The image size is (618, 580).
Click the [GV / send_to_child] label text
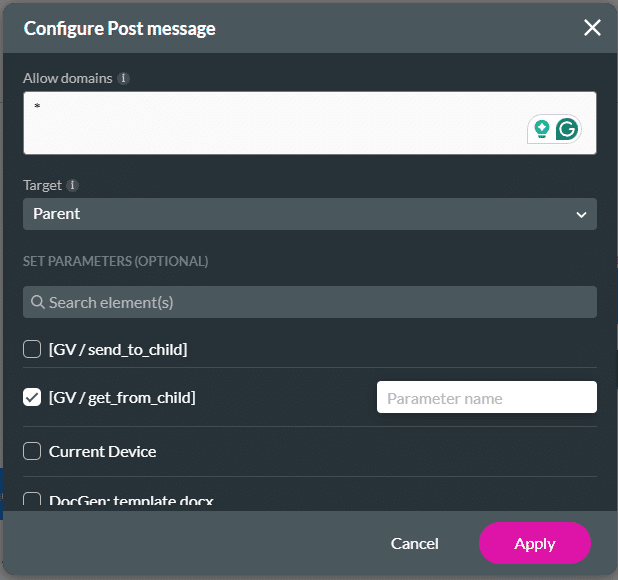point(118,349)
